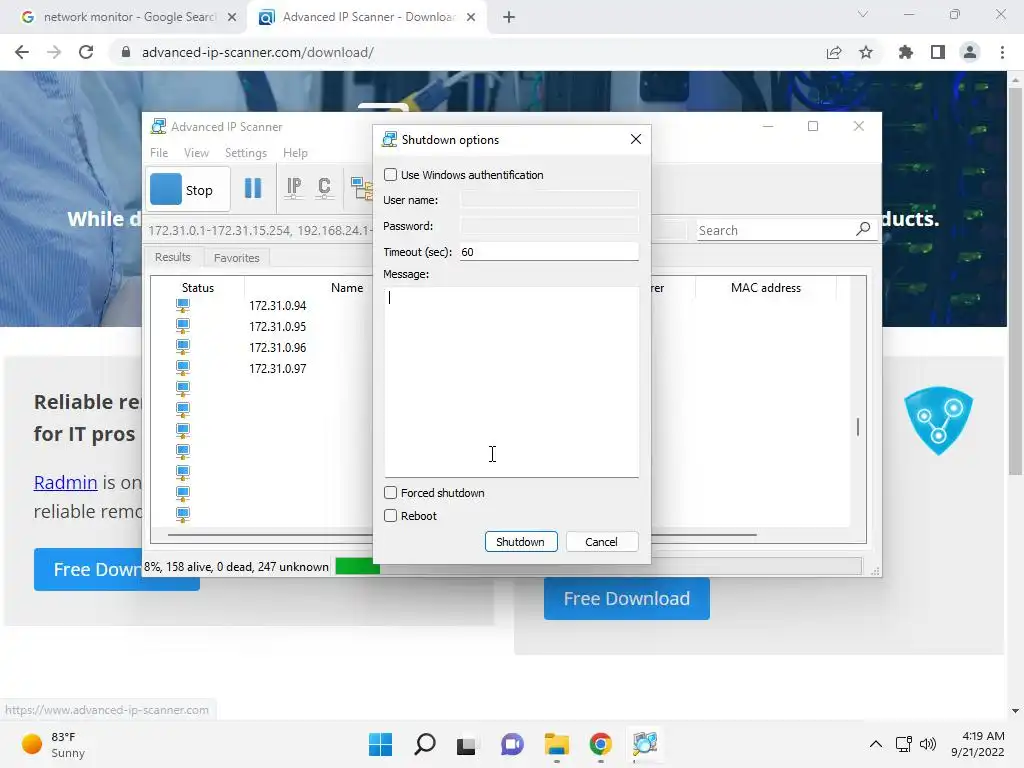Bookmark this page with the star
Screen dimensions: 1024x768
[x=866, y=52]
